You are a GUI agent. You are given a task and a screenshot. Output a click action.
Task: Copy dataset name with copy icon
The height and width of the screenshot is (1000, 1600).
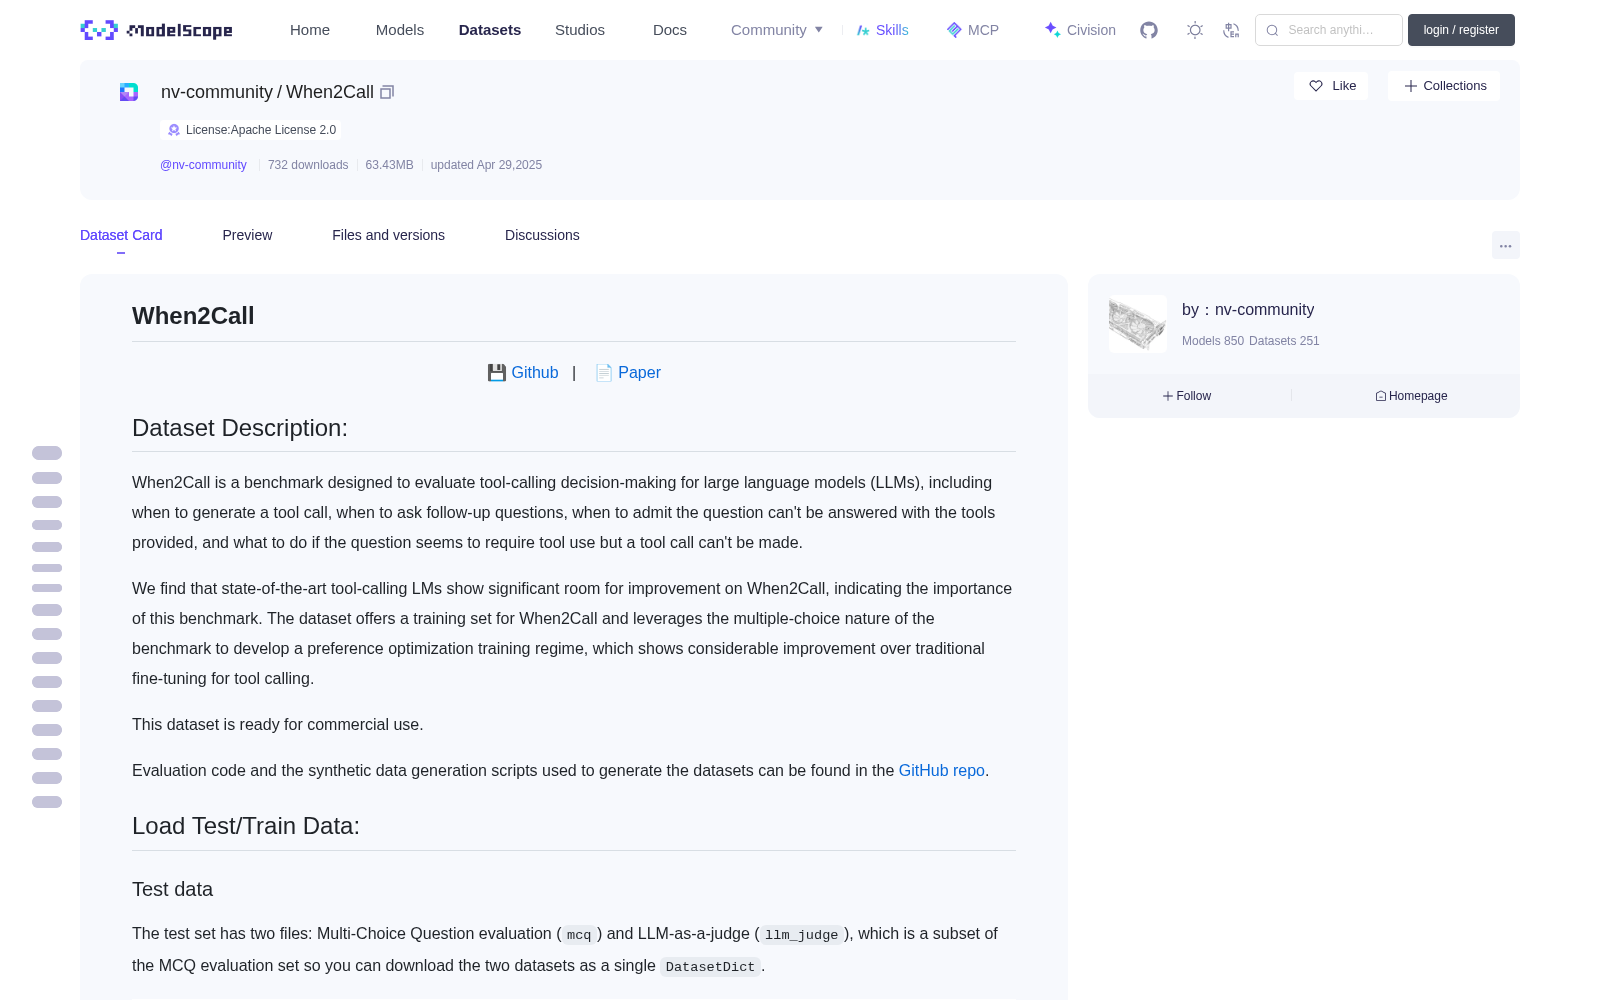(x=387, y=92)
